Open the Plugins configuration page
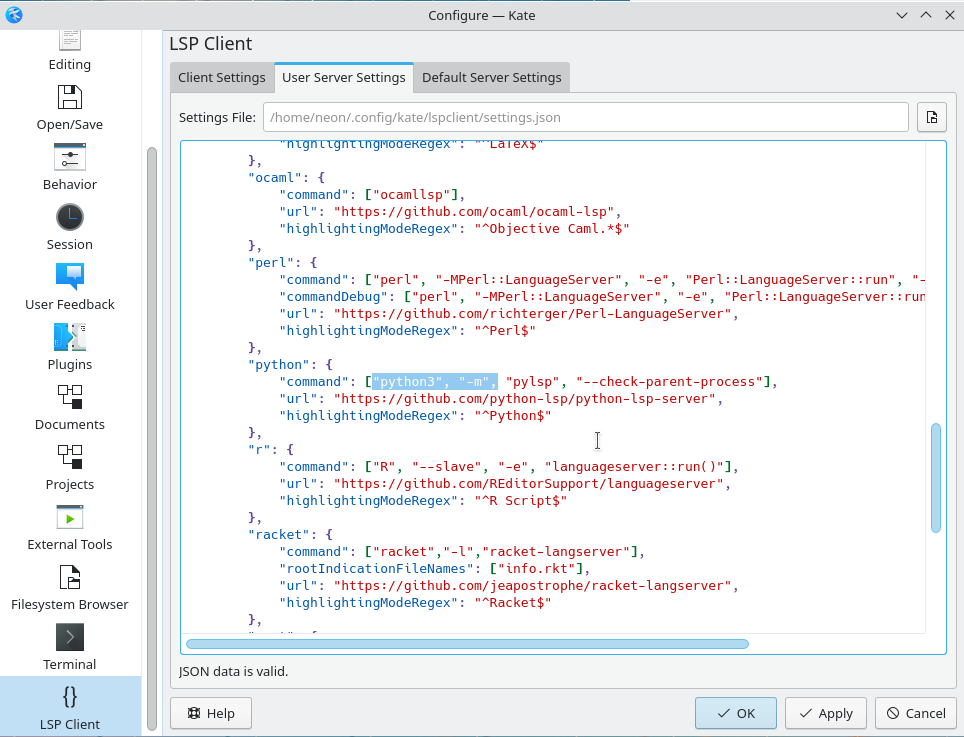964x737 pixels. click(x=69, y=348)
